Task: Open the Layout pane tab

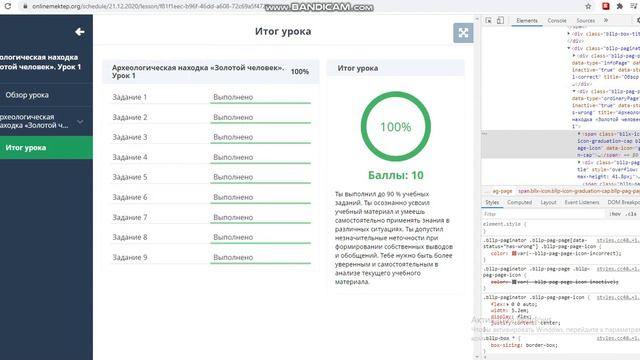Action: pos(548,202)
